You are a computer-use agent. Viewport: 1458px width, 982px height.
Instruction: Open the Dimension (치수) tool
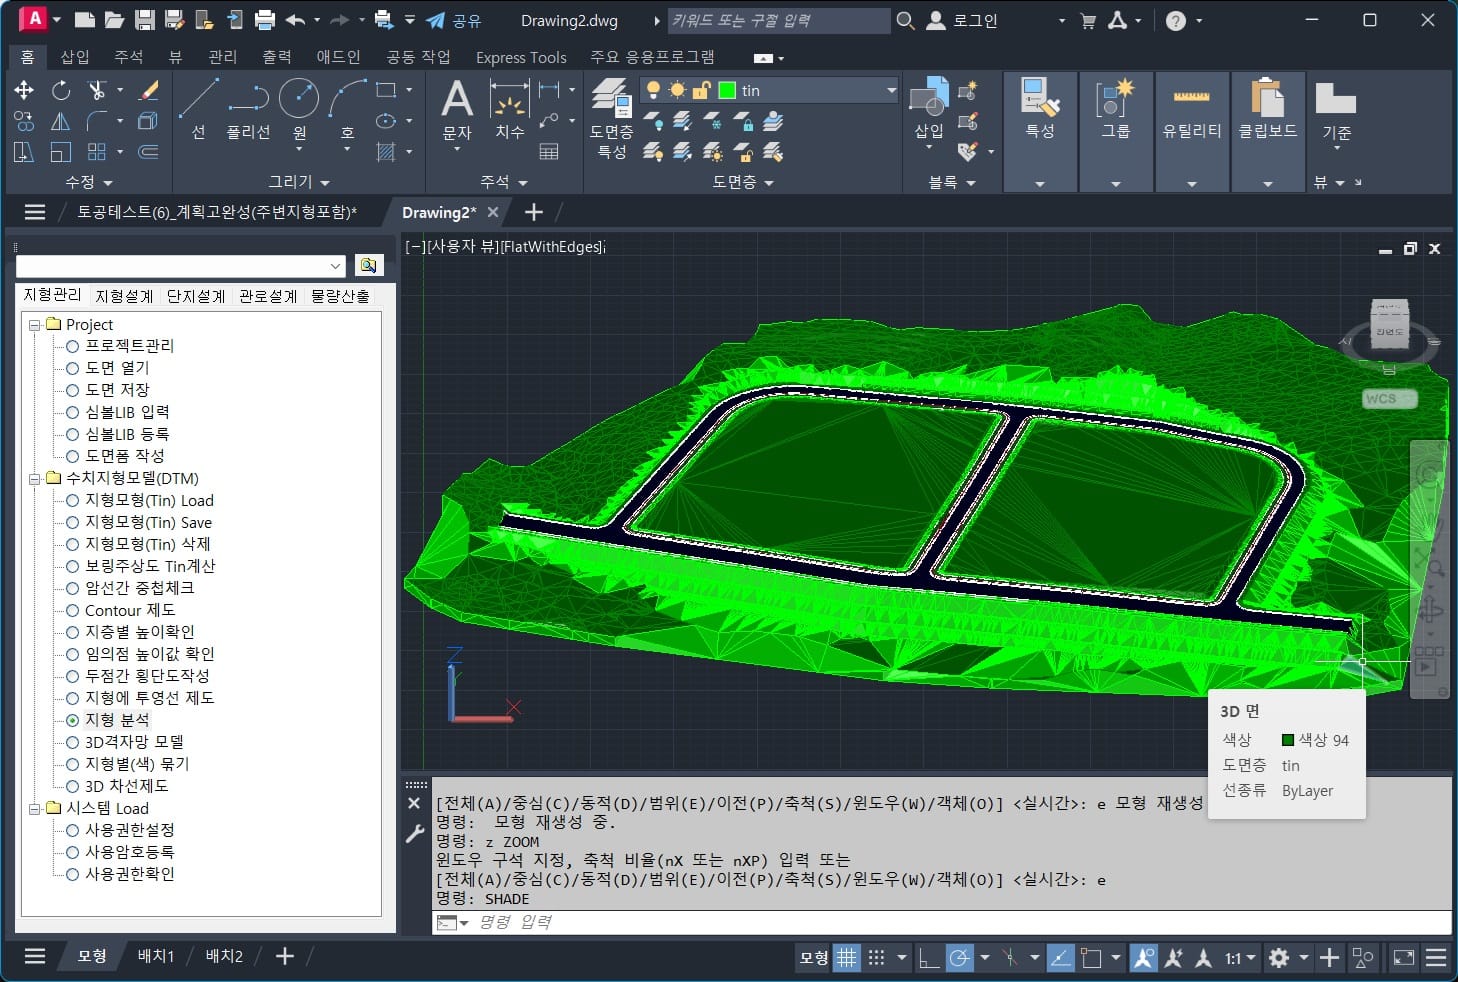tap(509, 110)
